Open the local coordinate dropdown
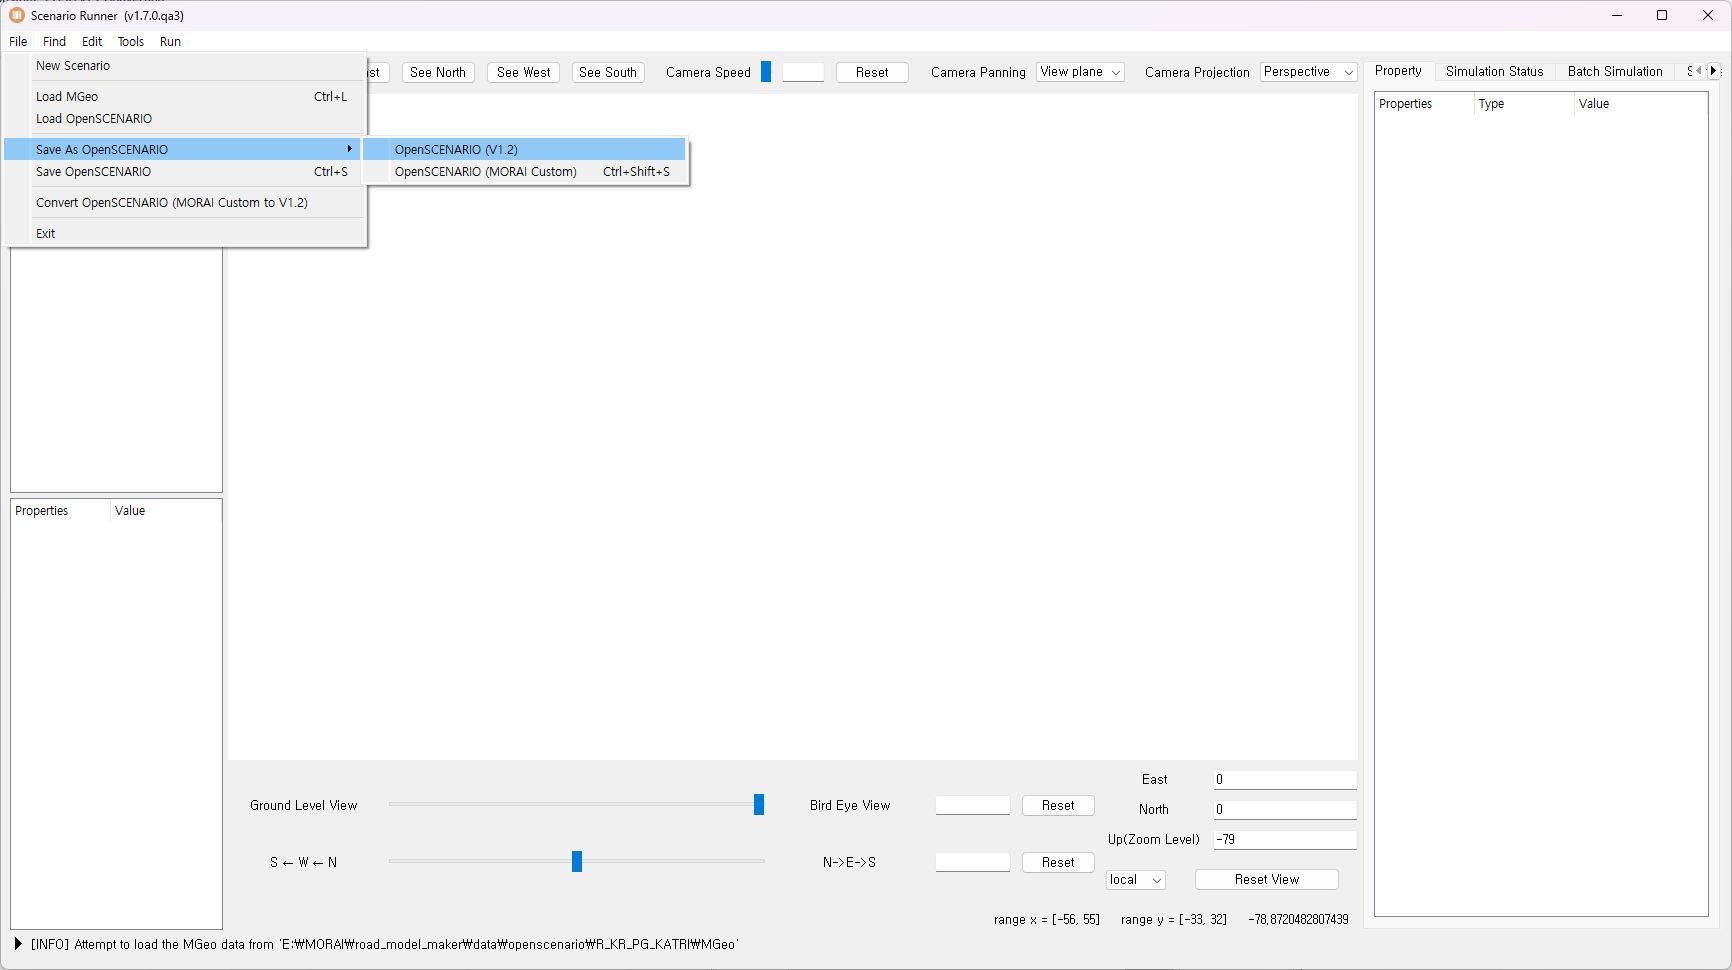Image resolution: width=1732 pixels, height=970 pixels. coord(1136,880)
